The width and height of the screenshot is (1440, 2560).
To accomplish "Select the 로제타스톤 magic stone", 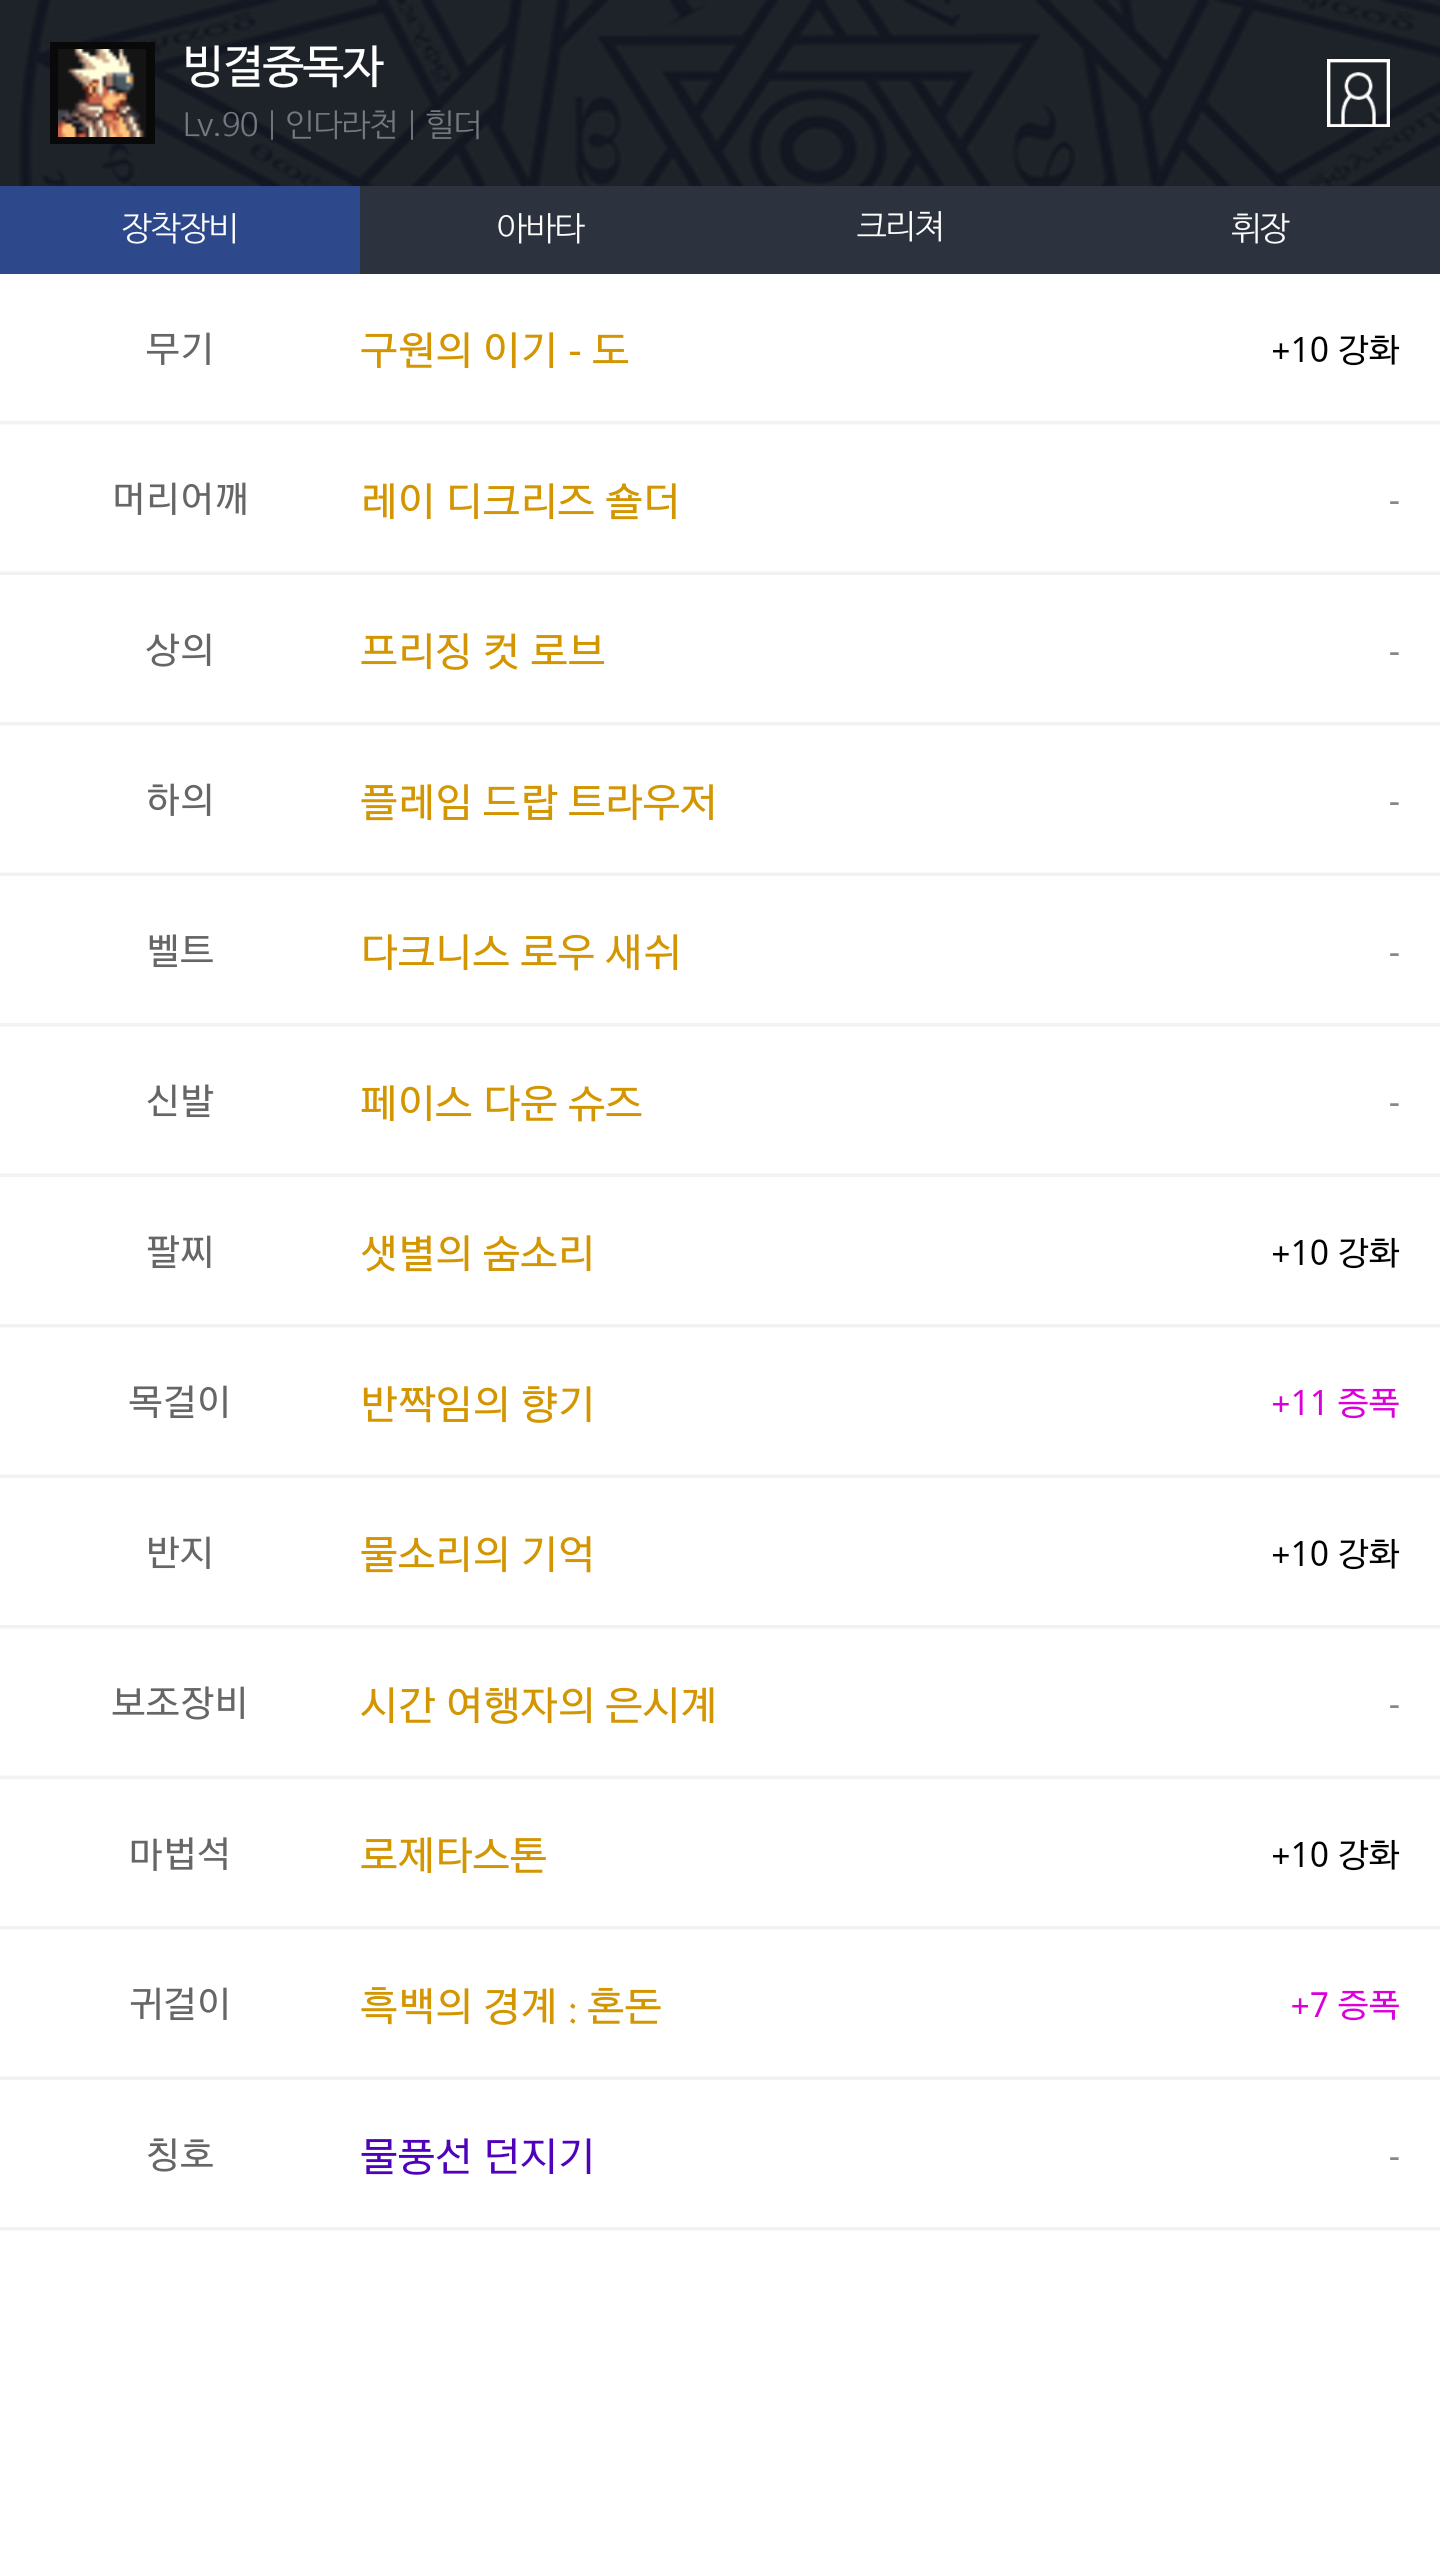I will (453, 1855).
